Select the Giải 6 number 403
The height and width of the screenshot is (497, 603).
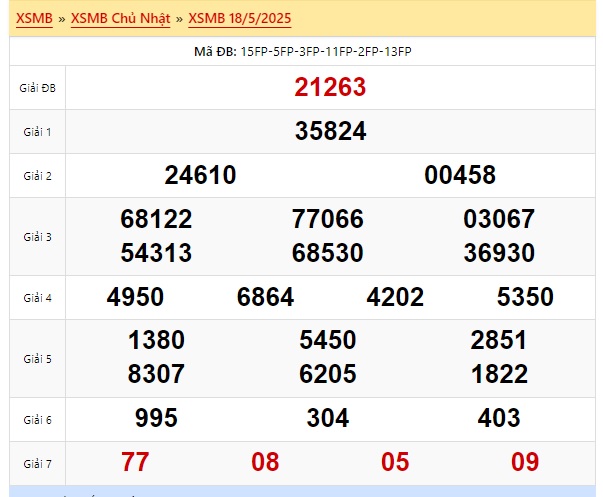pyautogui.click(x=499, y=418)
